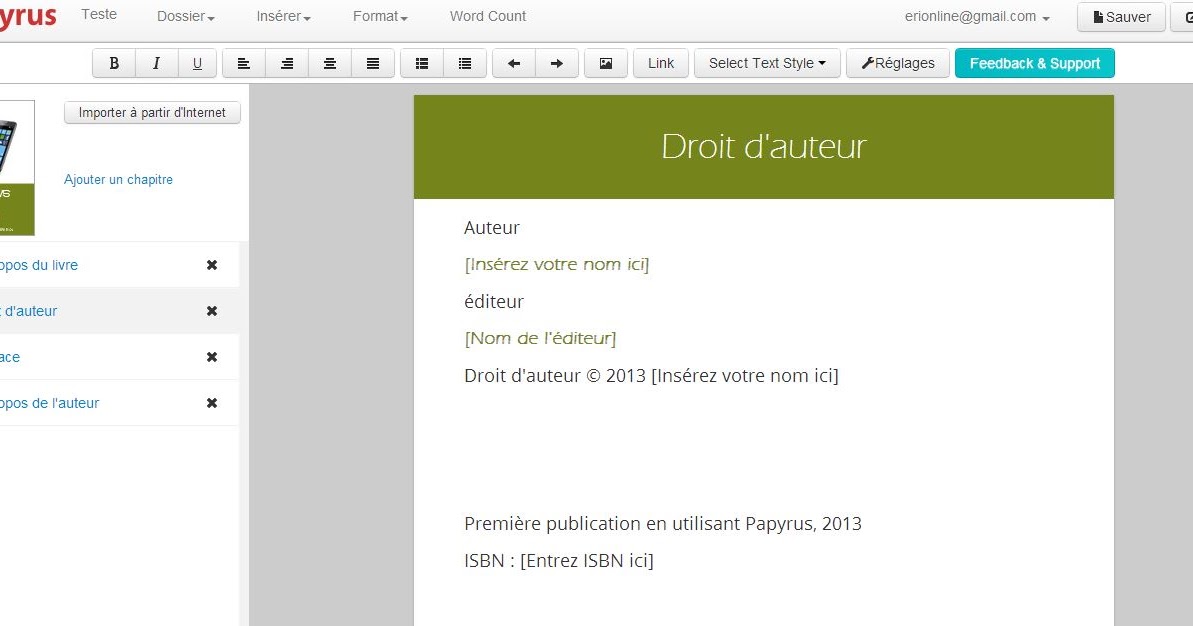
Task: Insert an image using the picture icon
Action: point(605,63)
